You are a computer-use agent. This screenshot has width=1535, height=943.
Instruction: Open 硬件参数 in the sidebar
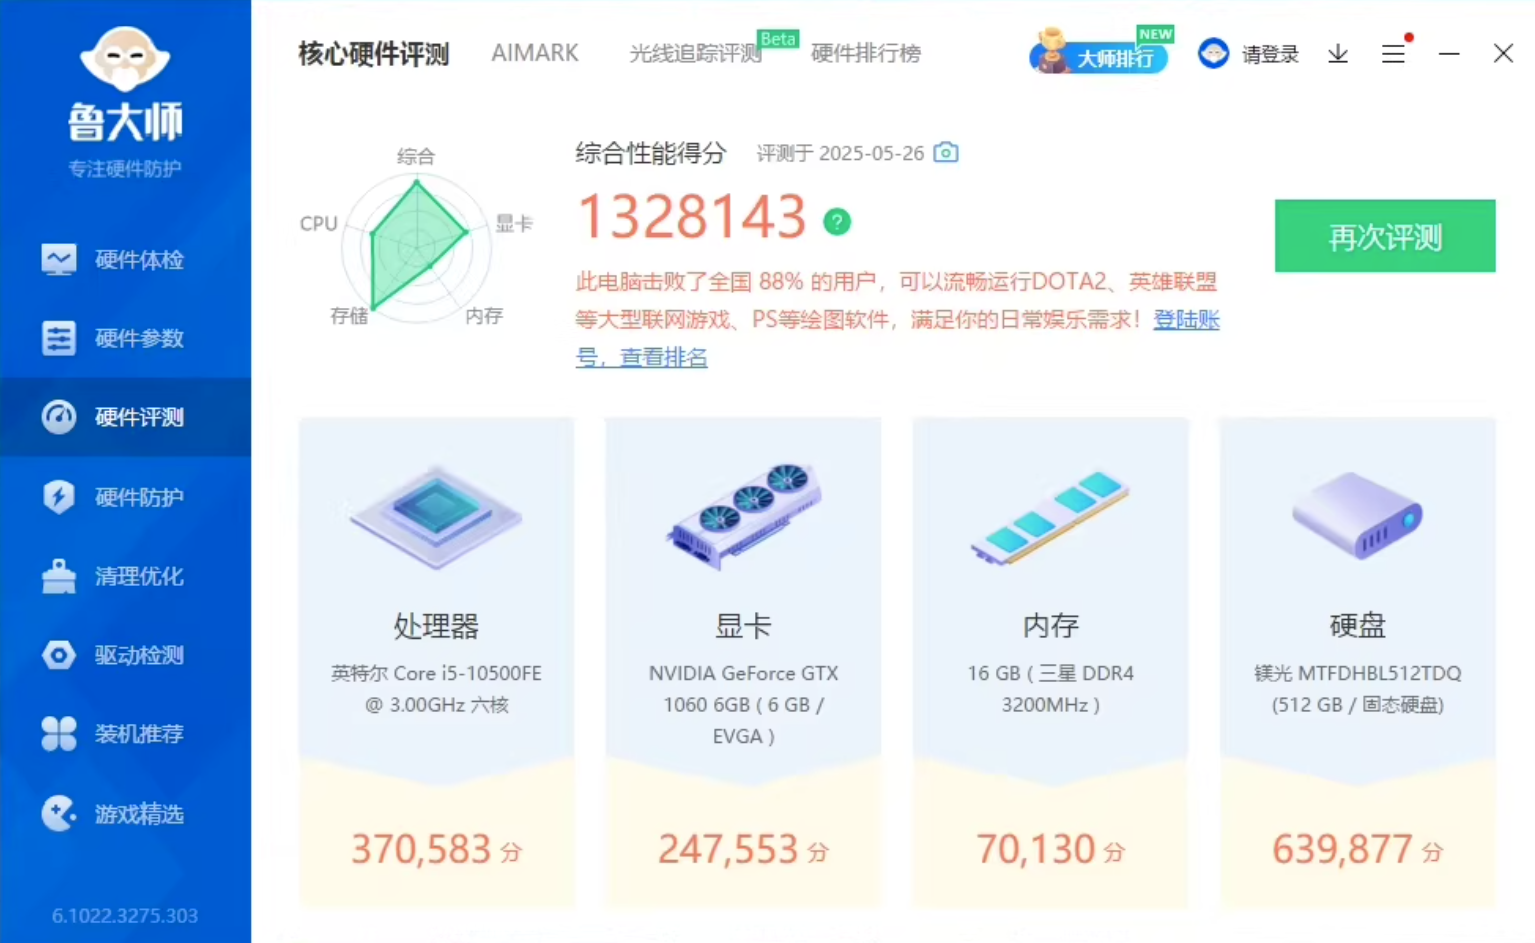pos(125,338)
